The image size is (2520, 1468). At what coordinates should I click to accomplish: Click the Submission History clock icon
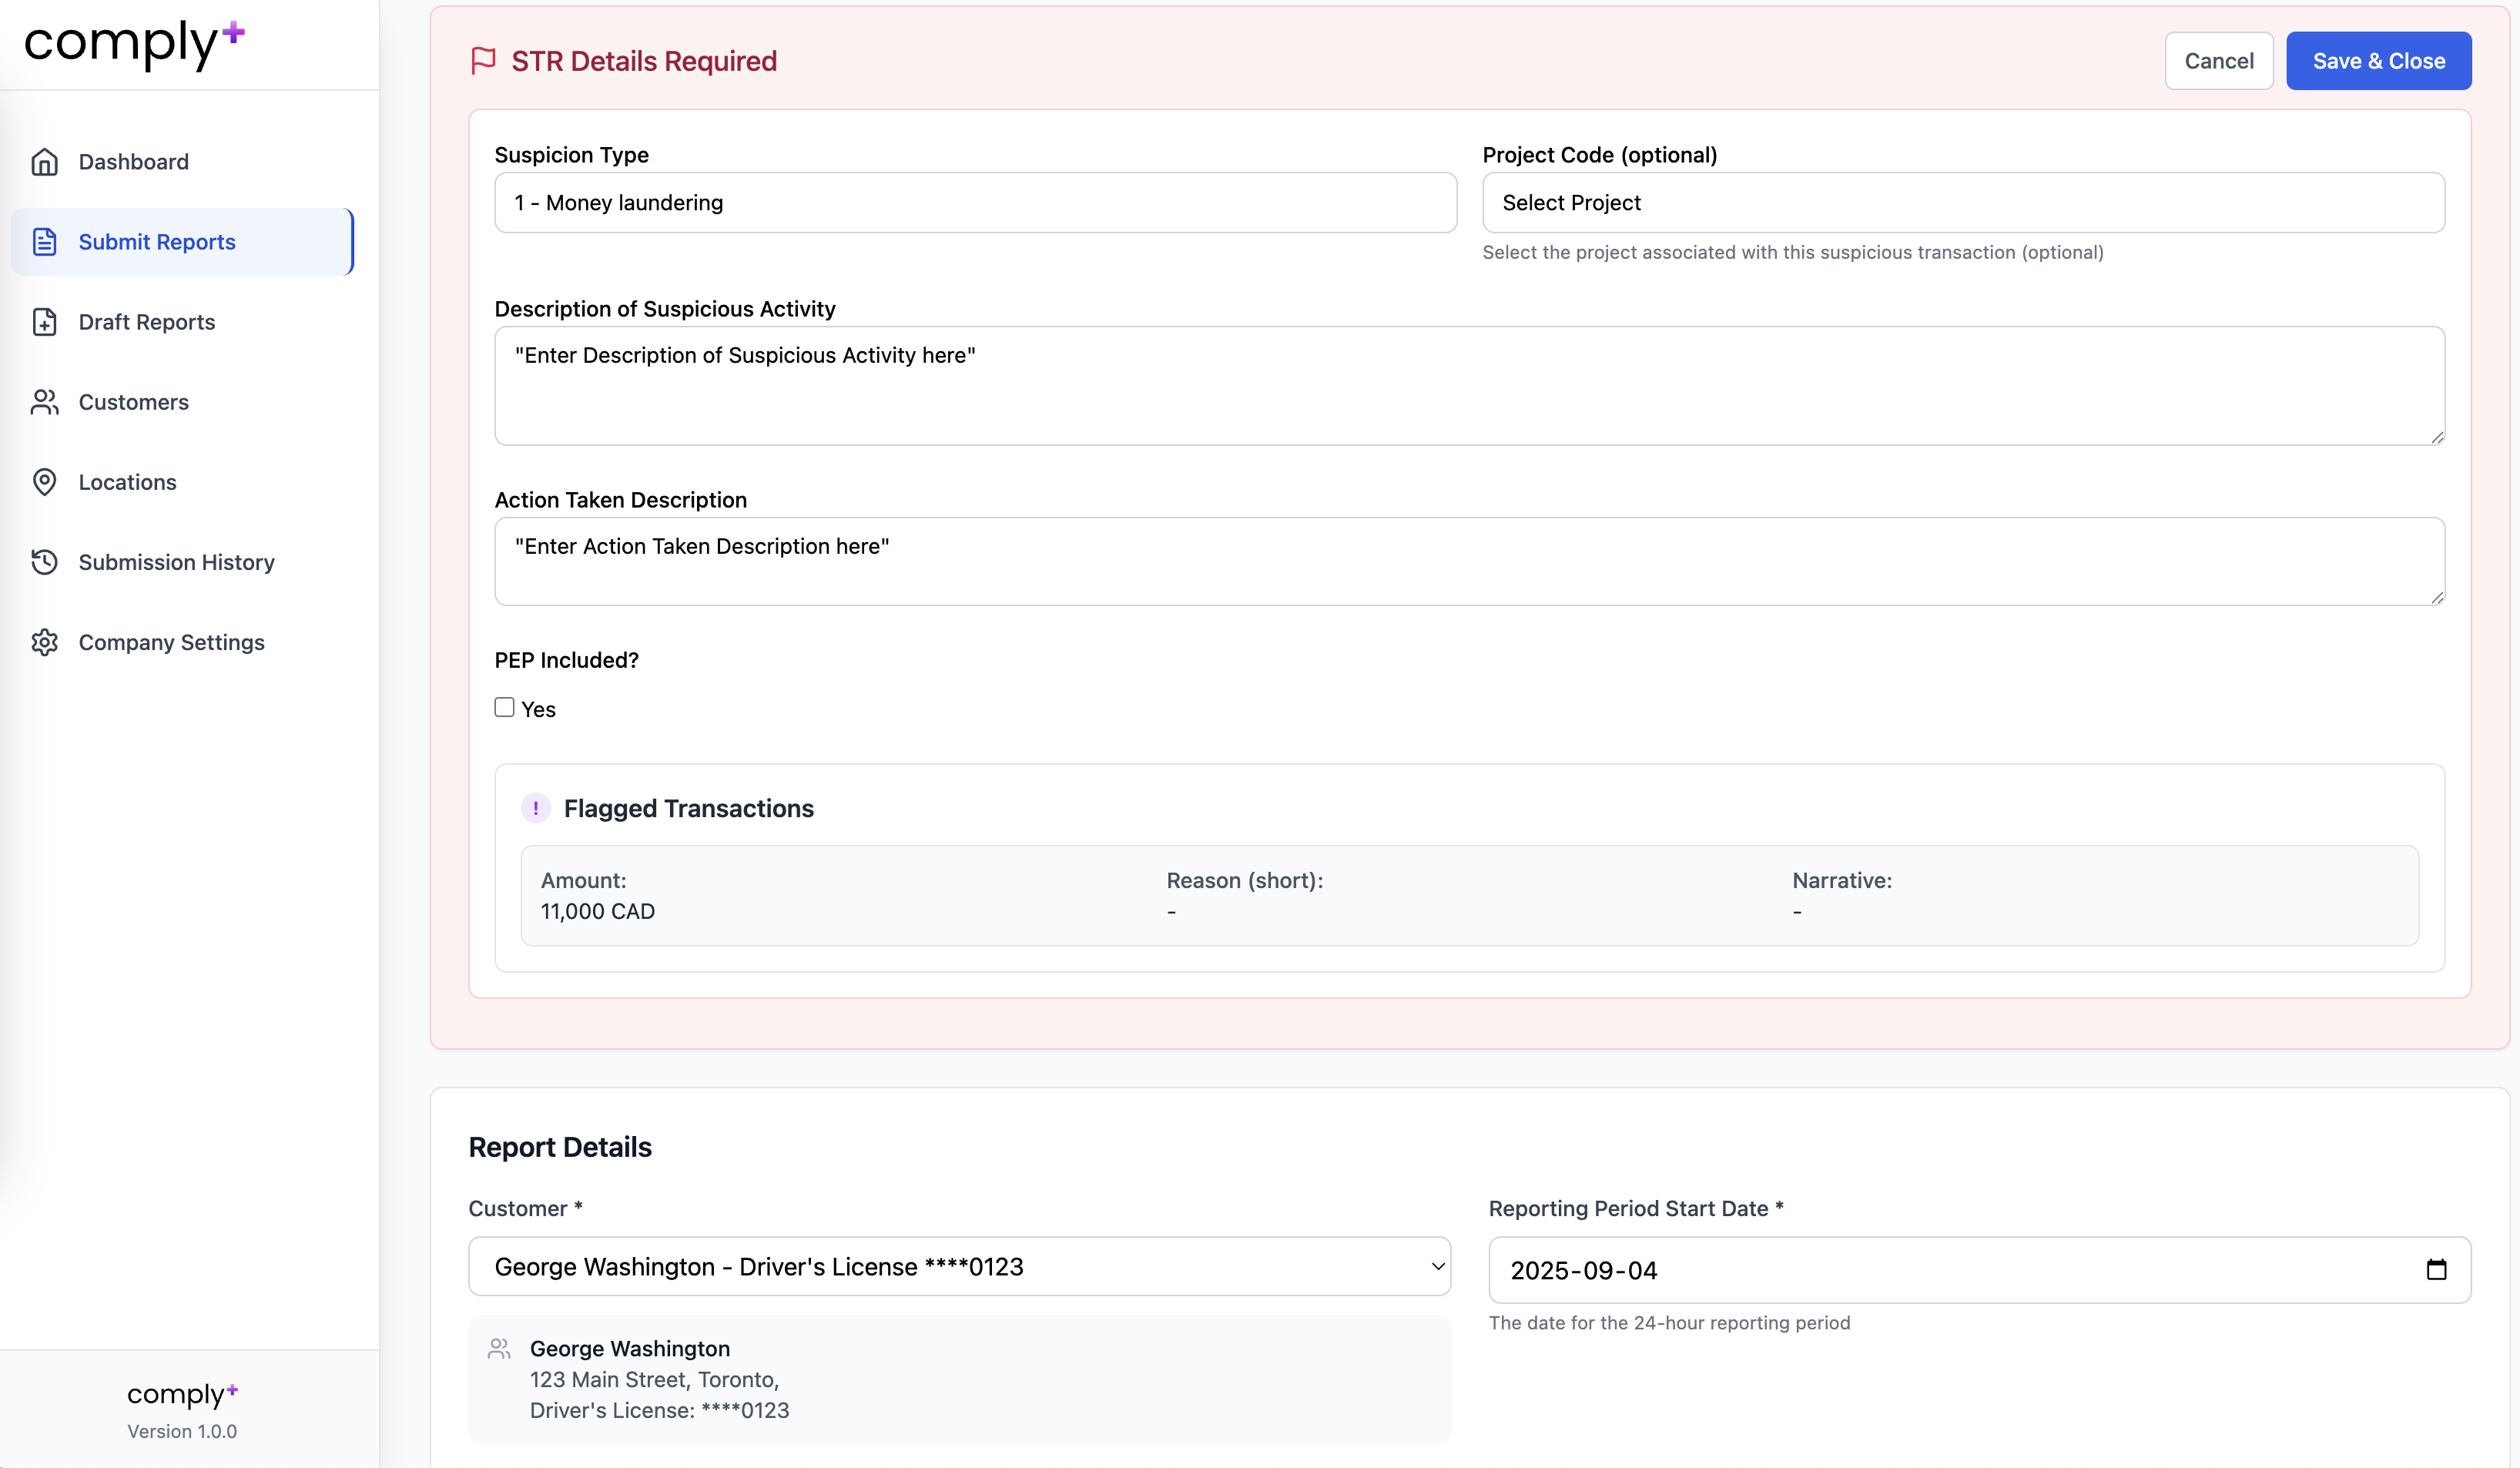tap(45, 562)
